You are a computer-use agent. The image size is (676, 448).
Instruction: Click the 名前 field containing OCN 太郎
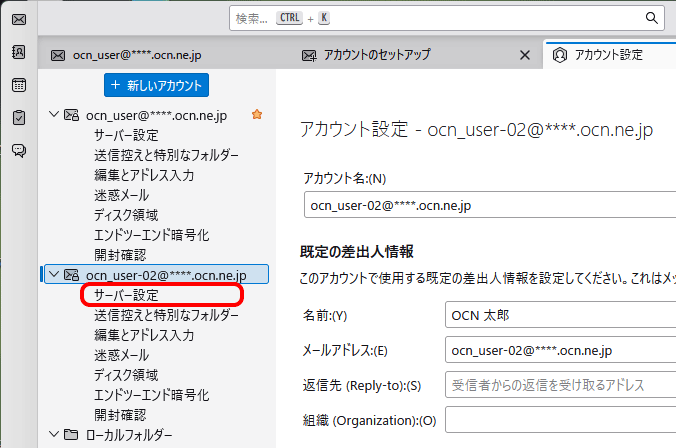point(559,316)
